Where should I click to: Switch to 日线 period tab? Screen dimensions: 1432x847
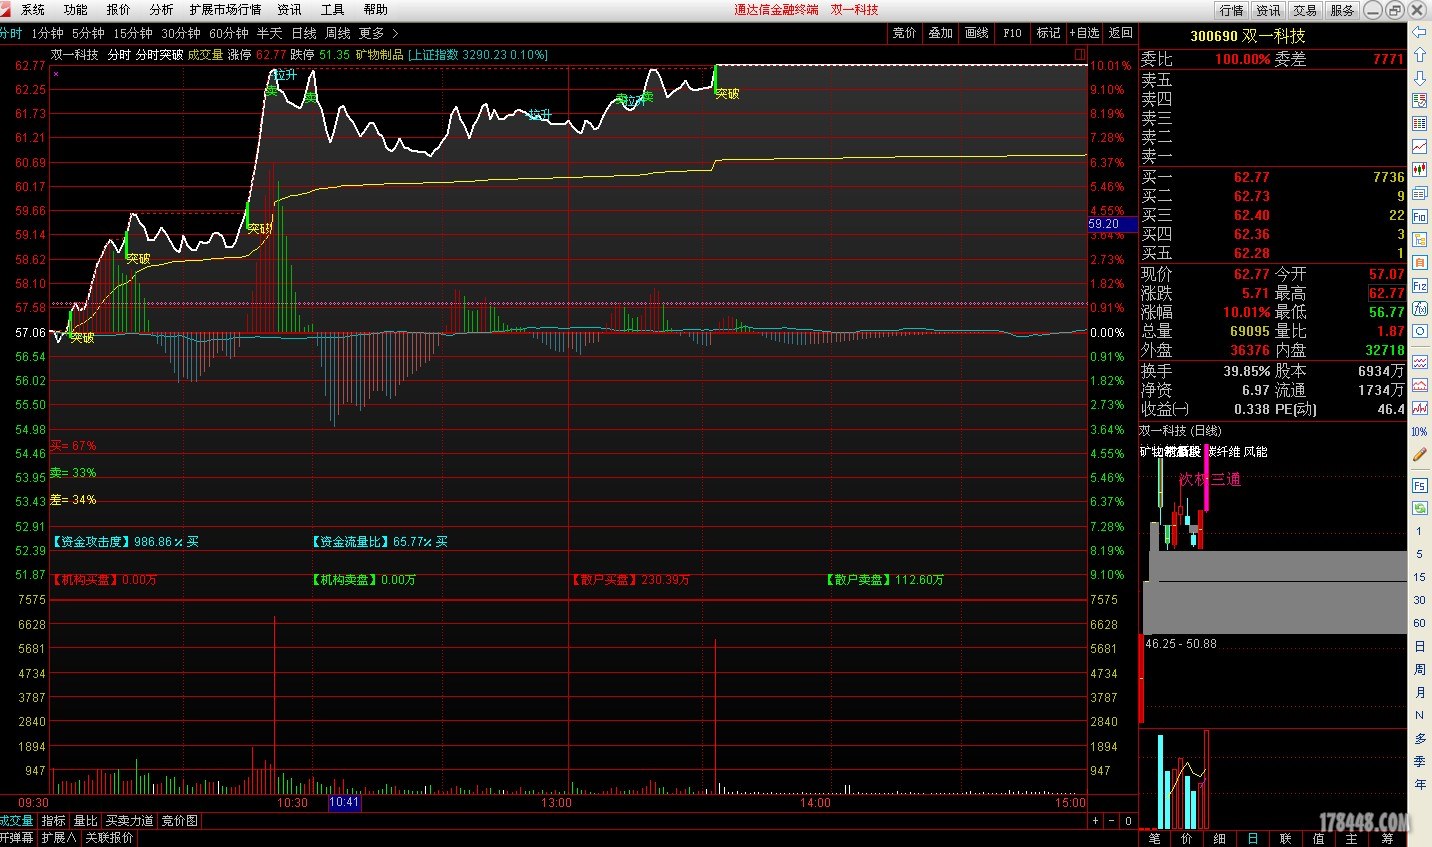(x=304, y=33)
